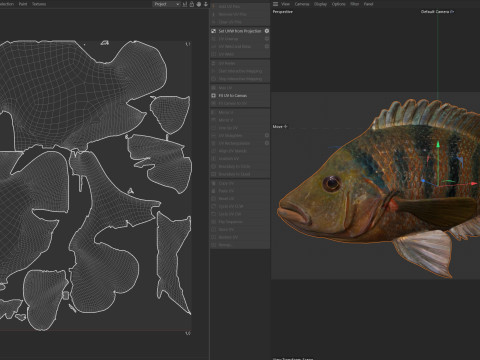Choose Fit Canvas to UV
This screenshot has height=360, width=480.
pyautogui.click(x=240, y=103)
